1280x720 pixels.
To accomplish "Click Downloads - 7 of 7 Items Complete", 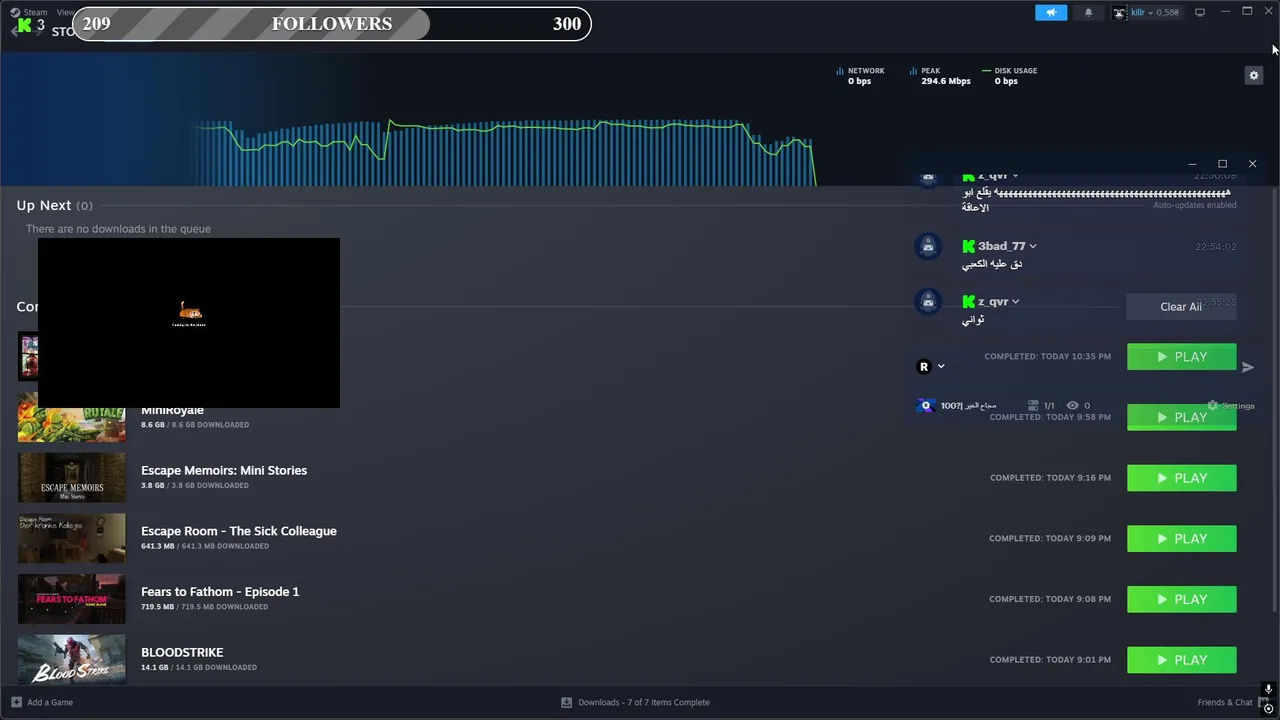I will [x=644, y=702].
